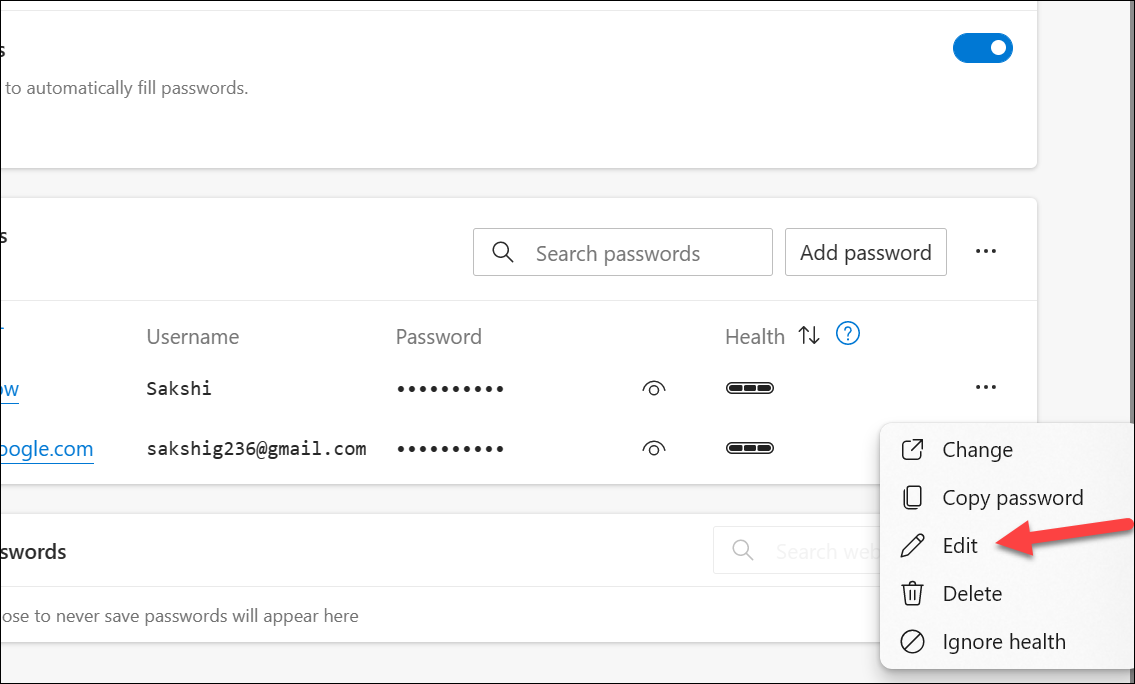Viewport: 1135px width, 684px height.
Task: Open more actions for the Sakshi row
Action: tap(985, 388)
